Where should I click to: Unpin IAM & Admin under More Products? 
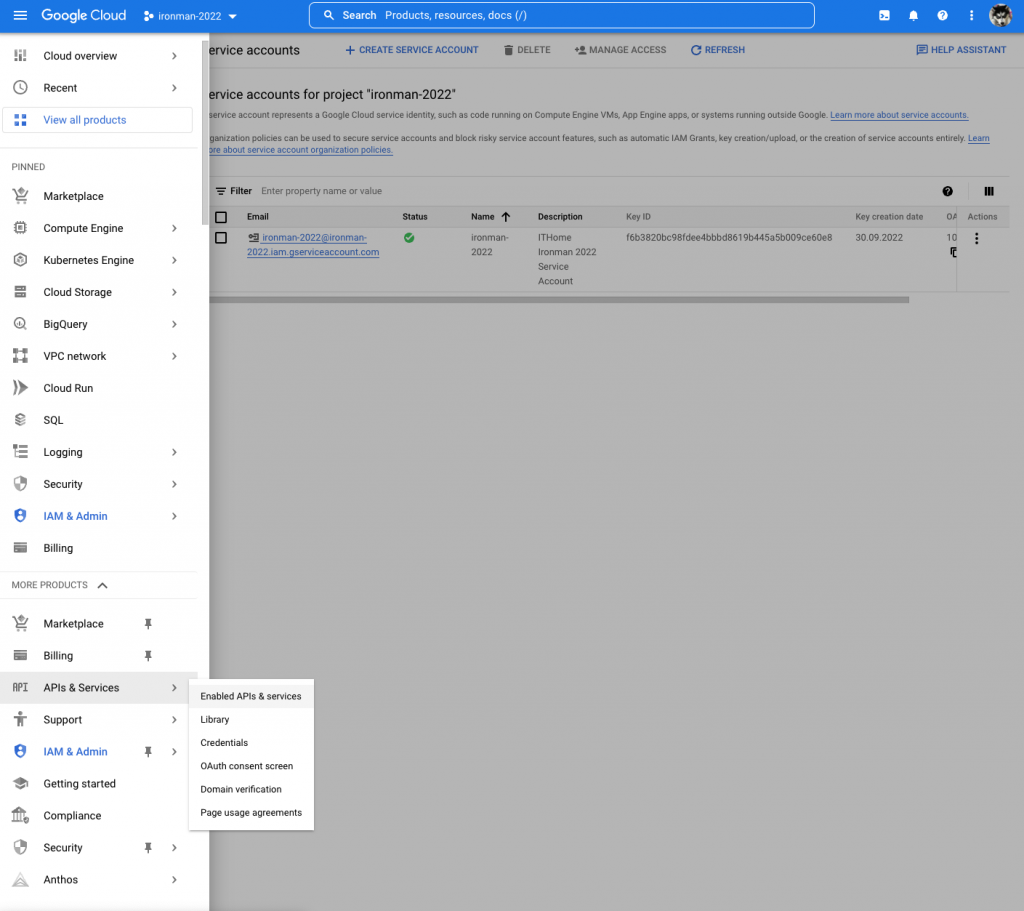(148, 752)
